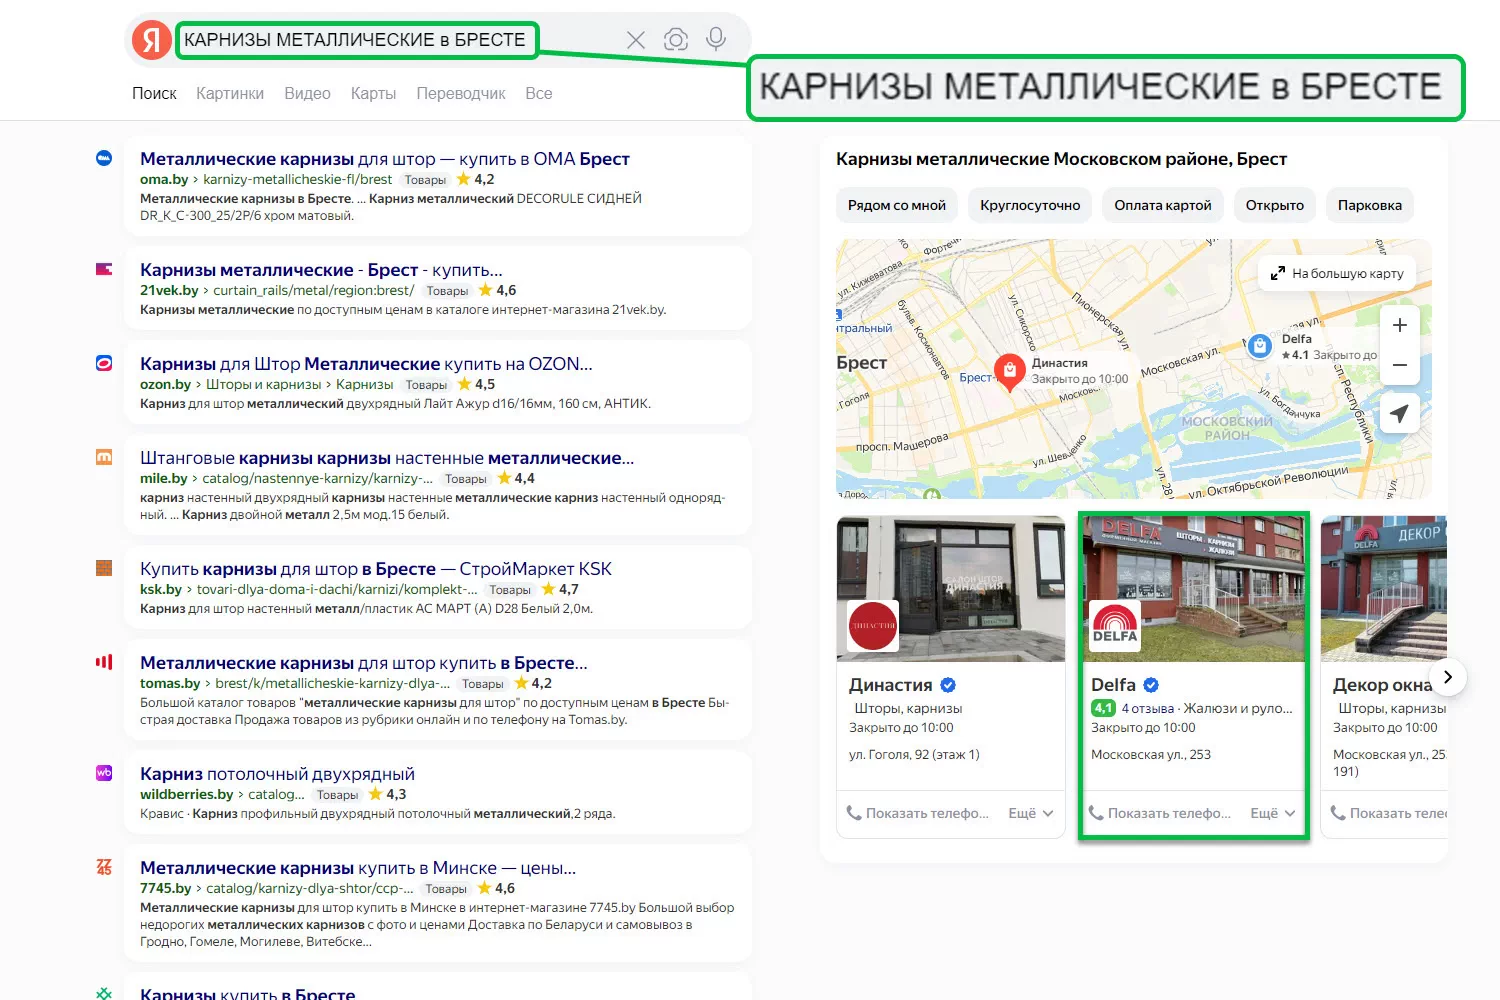Click the Delfa storefront photo
1500x1000 pixels.
point(1193,588)
